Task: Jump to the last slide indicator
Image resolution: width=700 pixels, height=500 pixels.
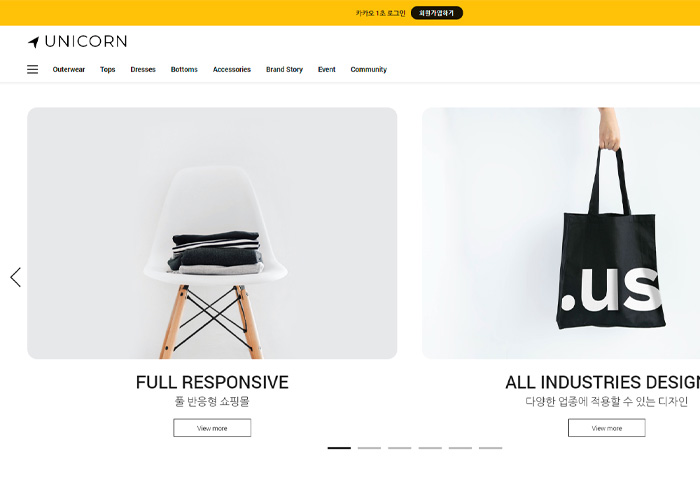Action: (x=491, y=448)
